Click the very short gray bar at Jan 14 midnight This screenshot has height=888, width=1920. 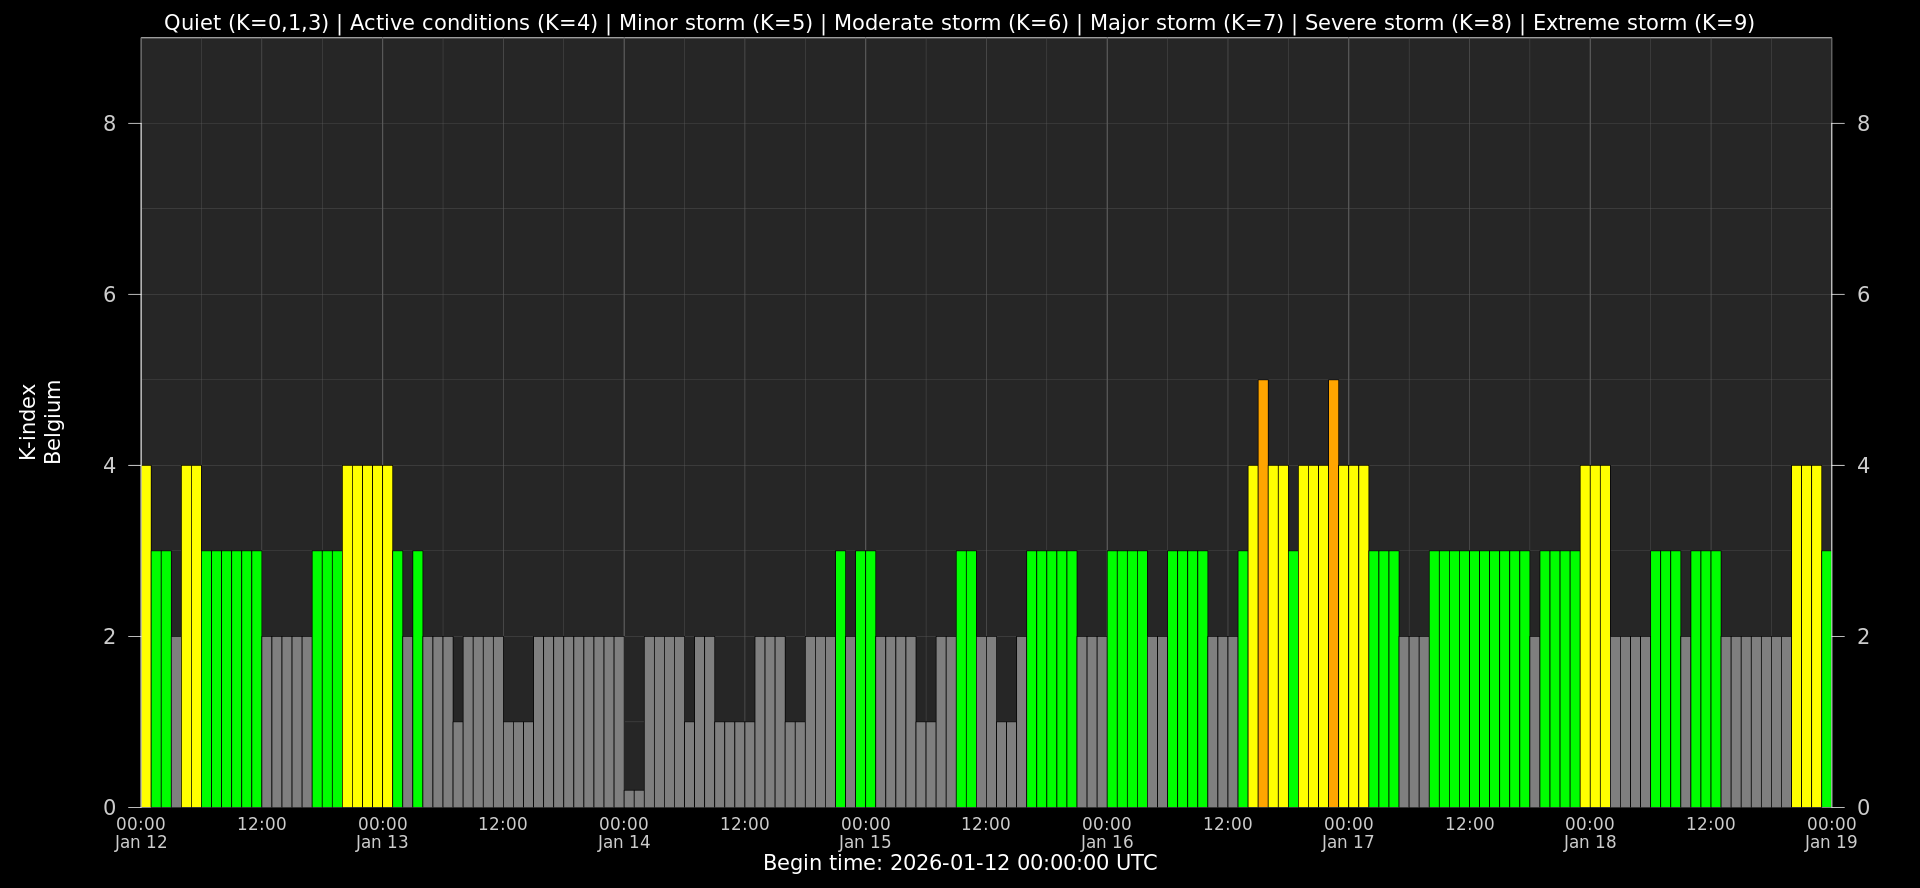click(x=634, y=799)
